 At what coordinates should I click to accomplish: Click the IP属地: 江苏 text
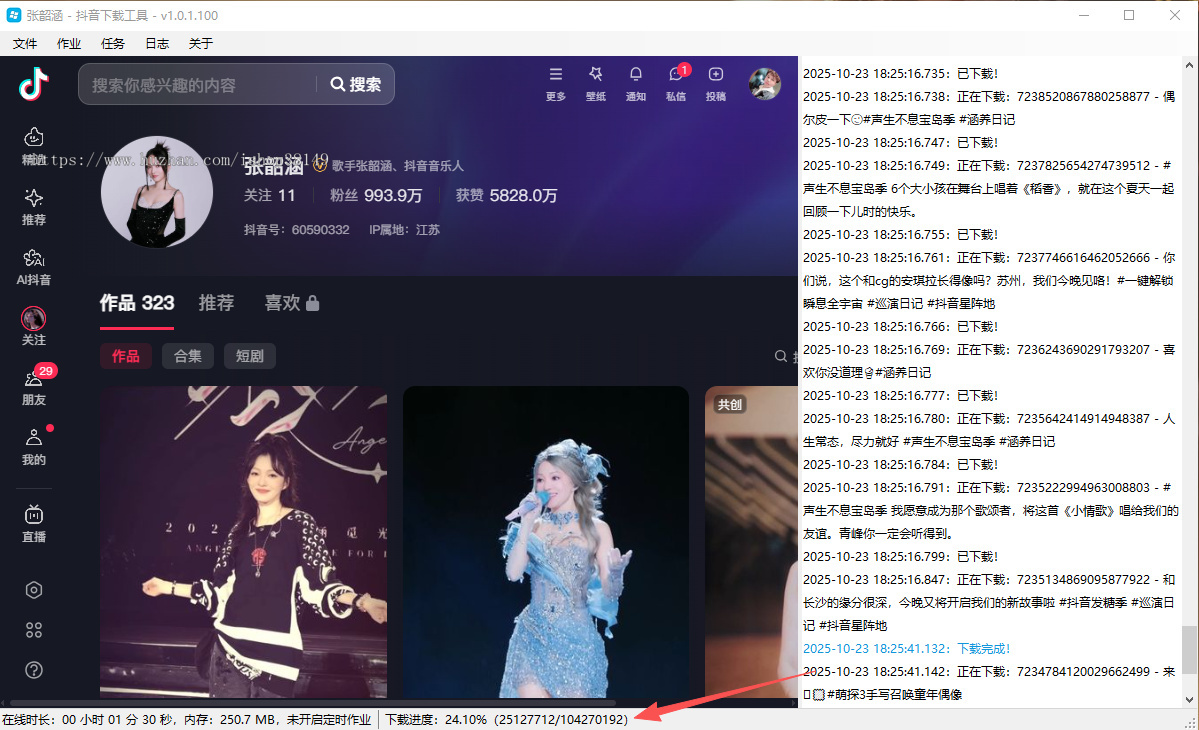405,229
